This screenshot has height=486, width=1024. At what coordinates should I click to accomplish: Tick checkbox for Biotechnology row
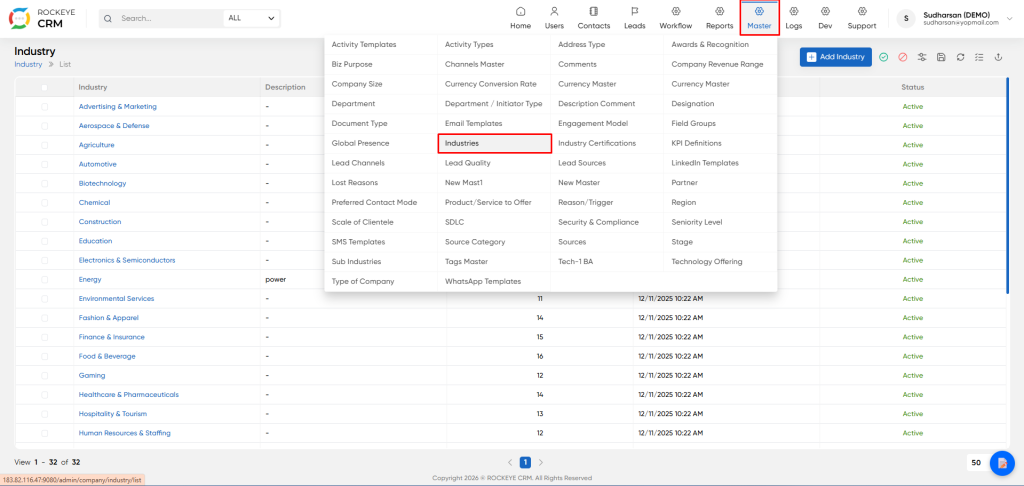(x=44, y=184)
